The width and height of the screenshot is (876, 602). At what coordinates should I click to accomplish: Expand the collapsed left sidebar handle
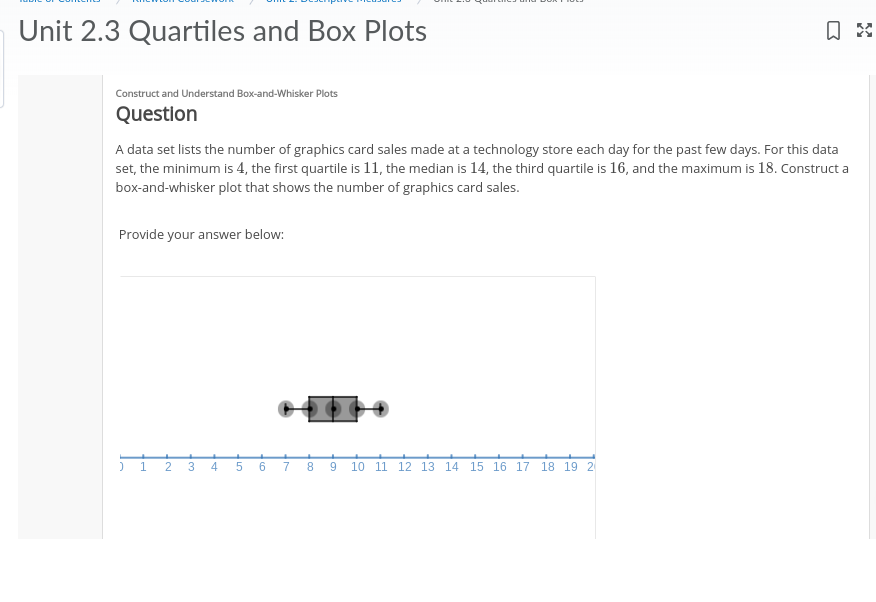tap(3, 69)
